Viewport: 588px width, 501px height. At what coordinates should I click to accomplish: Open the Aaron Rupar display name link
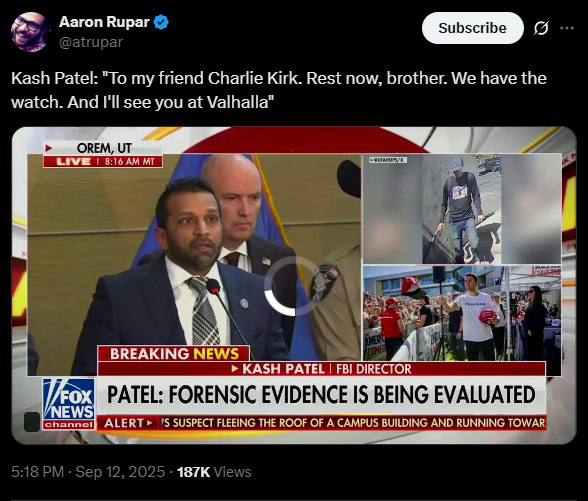tap(104, 22)
